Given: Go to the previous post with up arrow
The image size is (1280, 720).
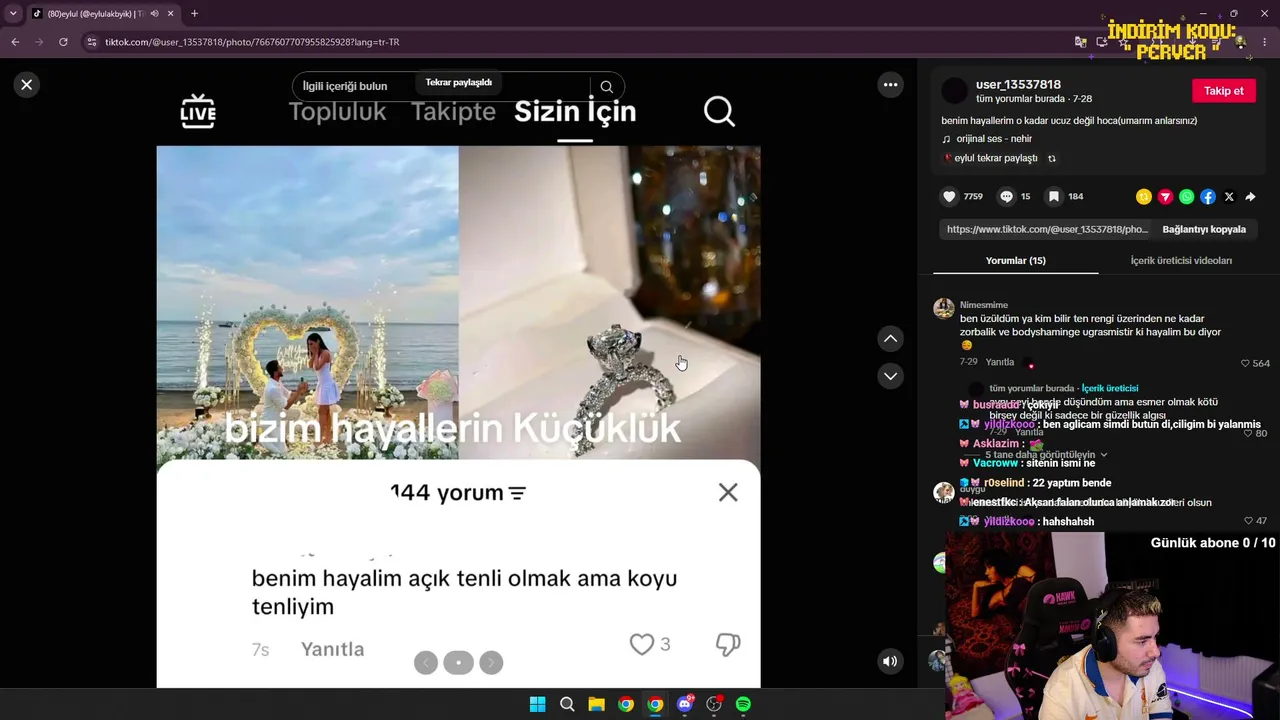Looking at the screenshot, I should coord(890,339).
